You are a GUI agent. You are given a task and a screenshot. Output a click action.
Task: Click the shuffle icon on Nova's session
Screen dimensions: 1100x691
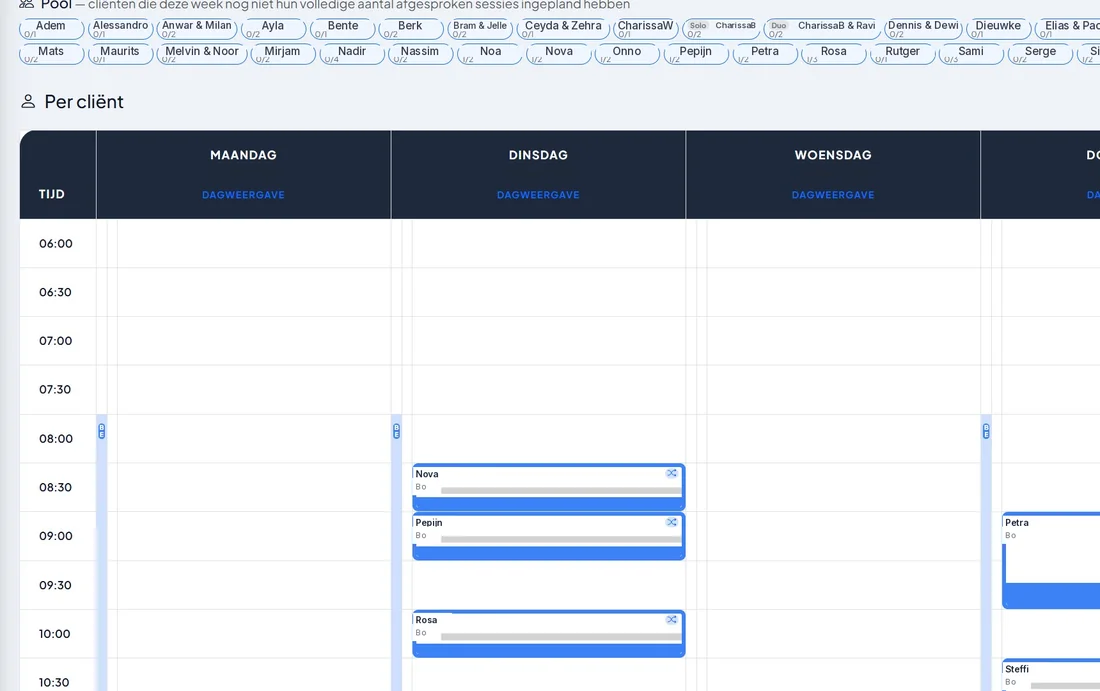(671, 473)
